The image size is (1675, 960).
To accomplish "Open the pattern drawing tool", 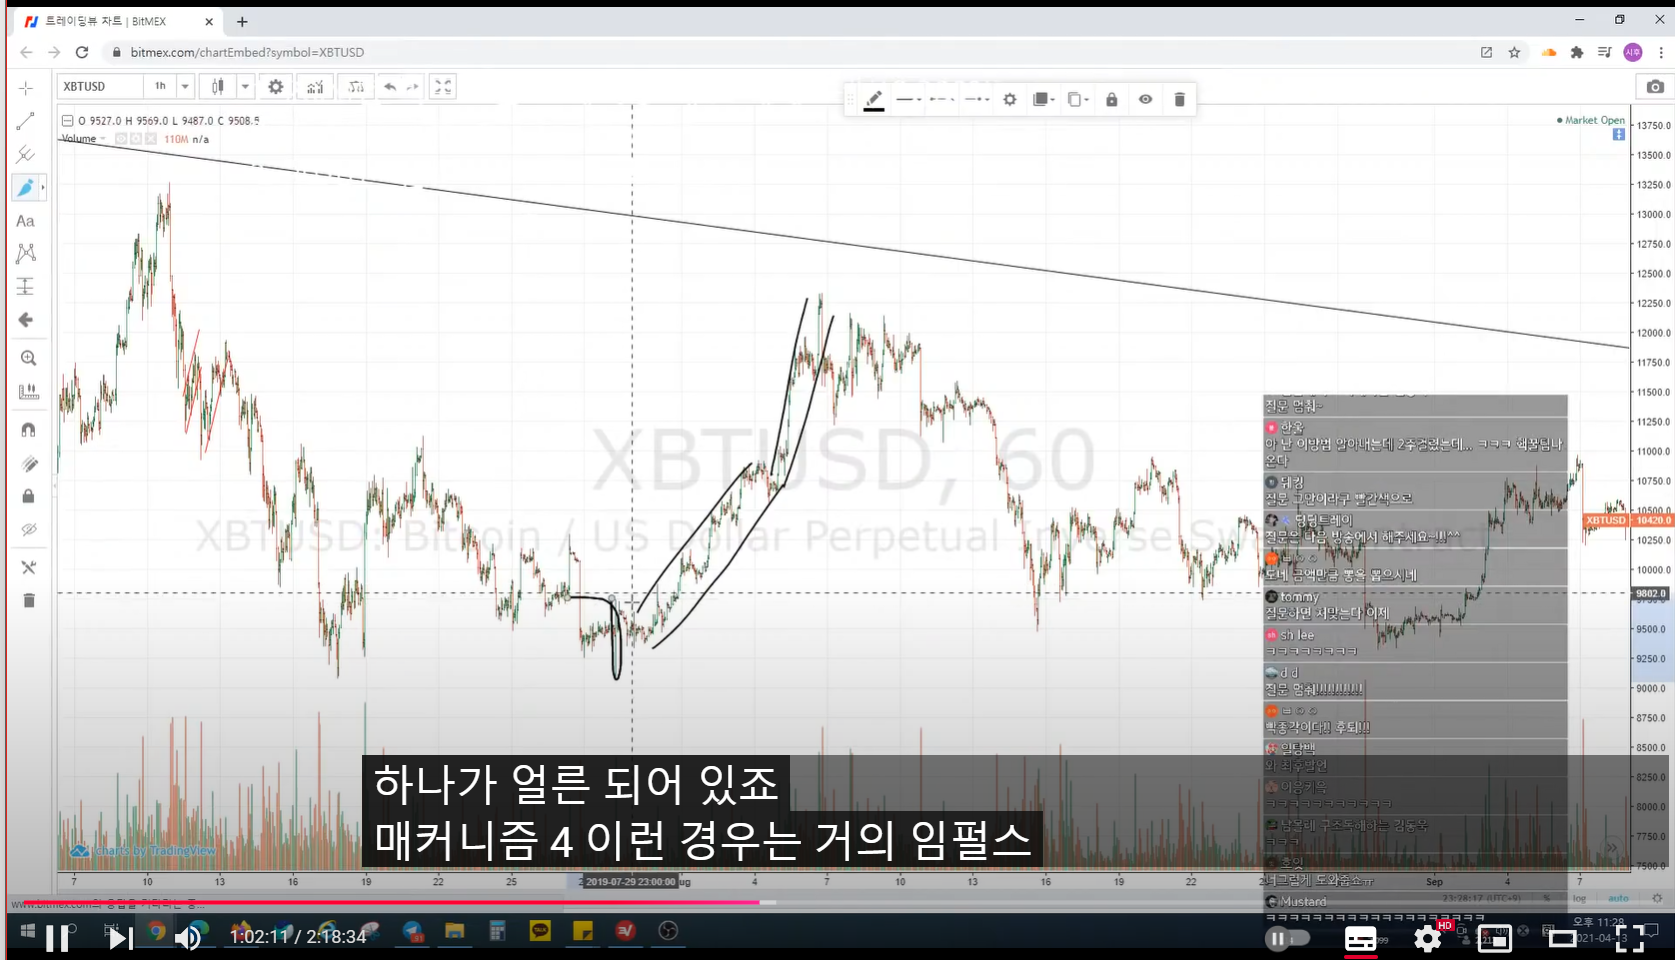I will click(26, 253).
